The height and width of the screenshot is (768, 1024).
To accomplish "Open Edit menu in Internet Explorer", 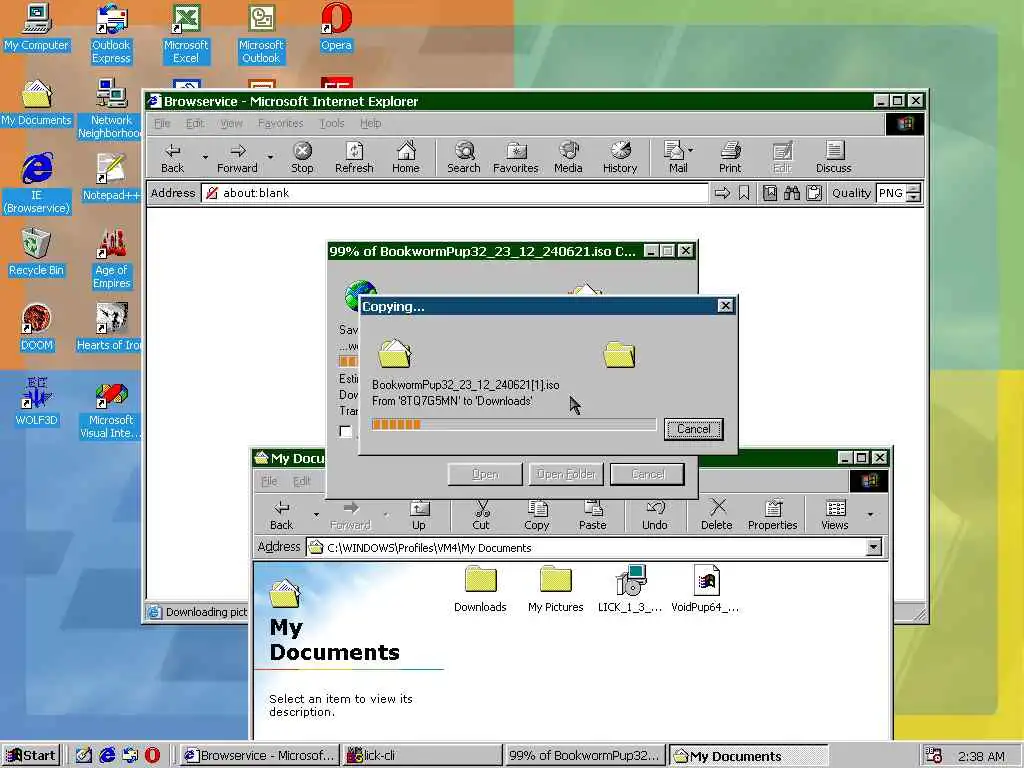I will coord(195,123).
